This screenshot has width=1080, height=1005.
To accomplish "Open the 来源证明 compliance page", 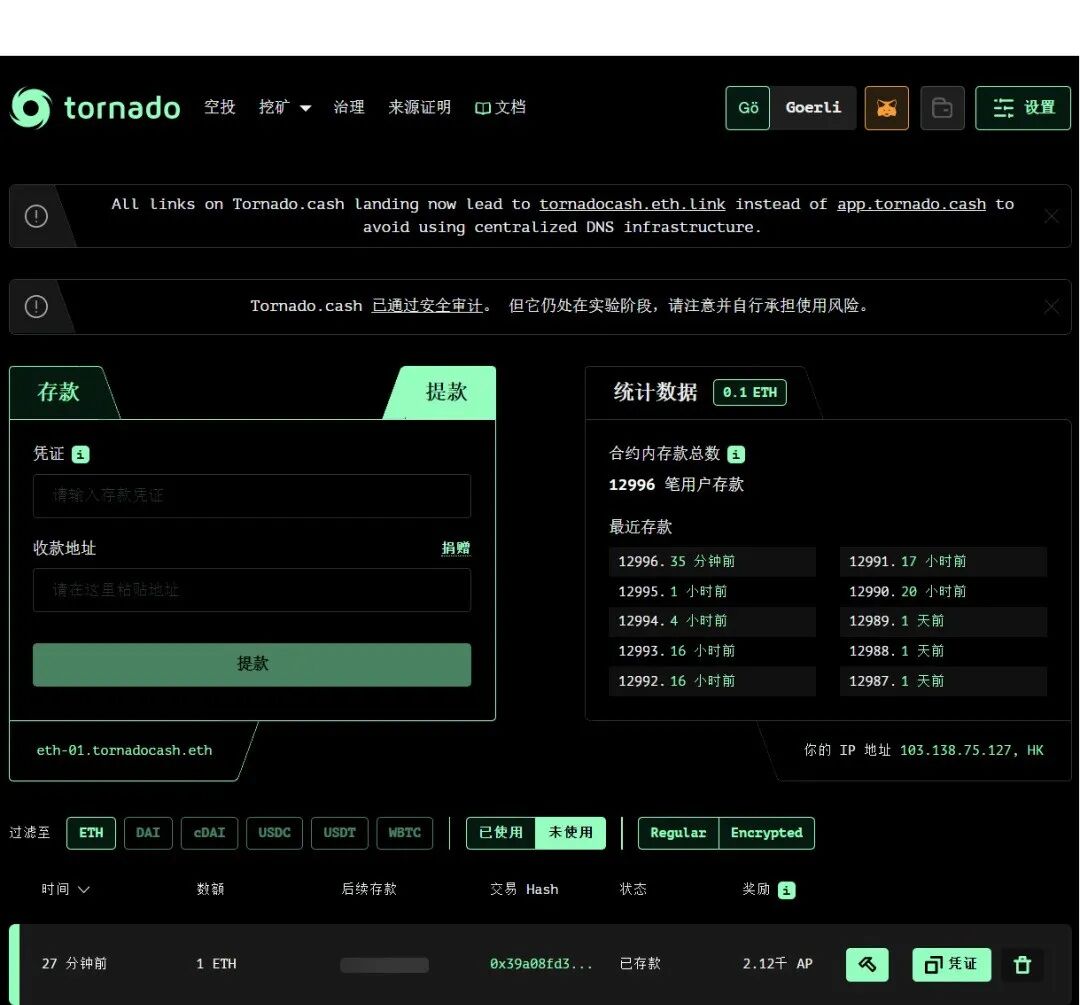I will click(x=419, y=107).
